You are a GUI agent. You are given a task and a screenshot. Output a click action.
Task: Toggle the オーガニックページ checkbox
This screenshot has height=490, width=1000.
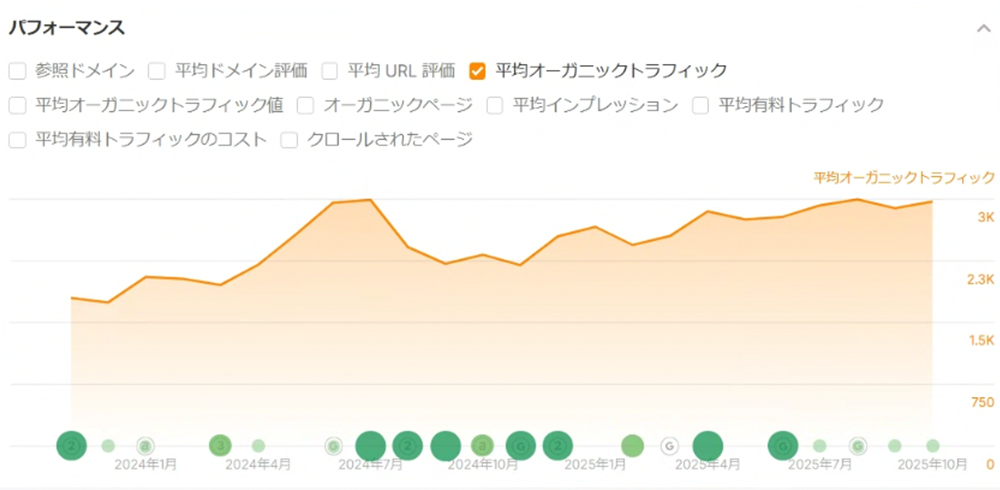click(x=306, y=105)
